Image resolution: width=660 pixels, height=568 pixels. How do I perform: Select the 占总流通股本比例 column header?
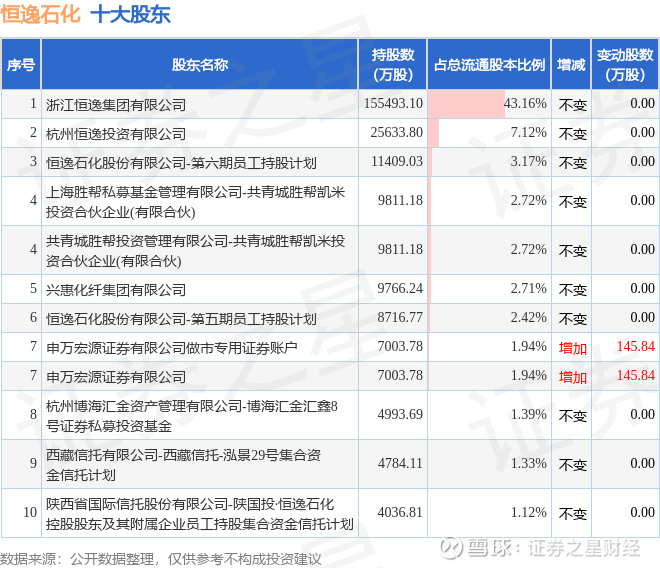coord(489,64)
